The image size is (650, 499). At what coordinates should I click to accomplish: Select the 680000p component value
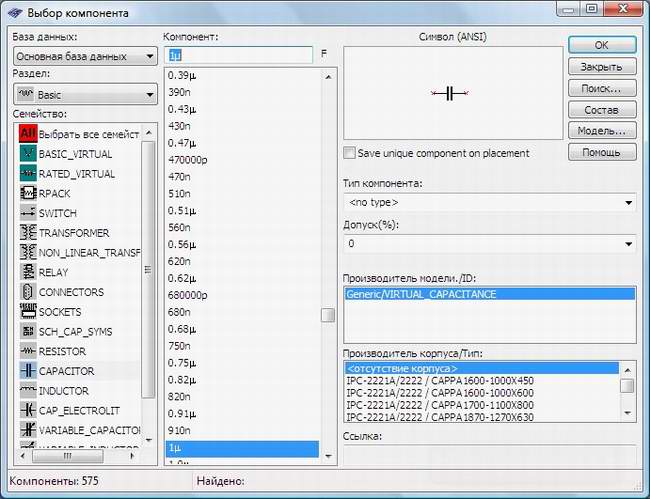[187, 295]
